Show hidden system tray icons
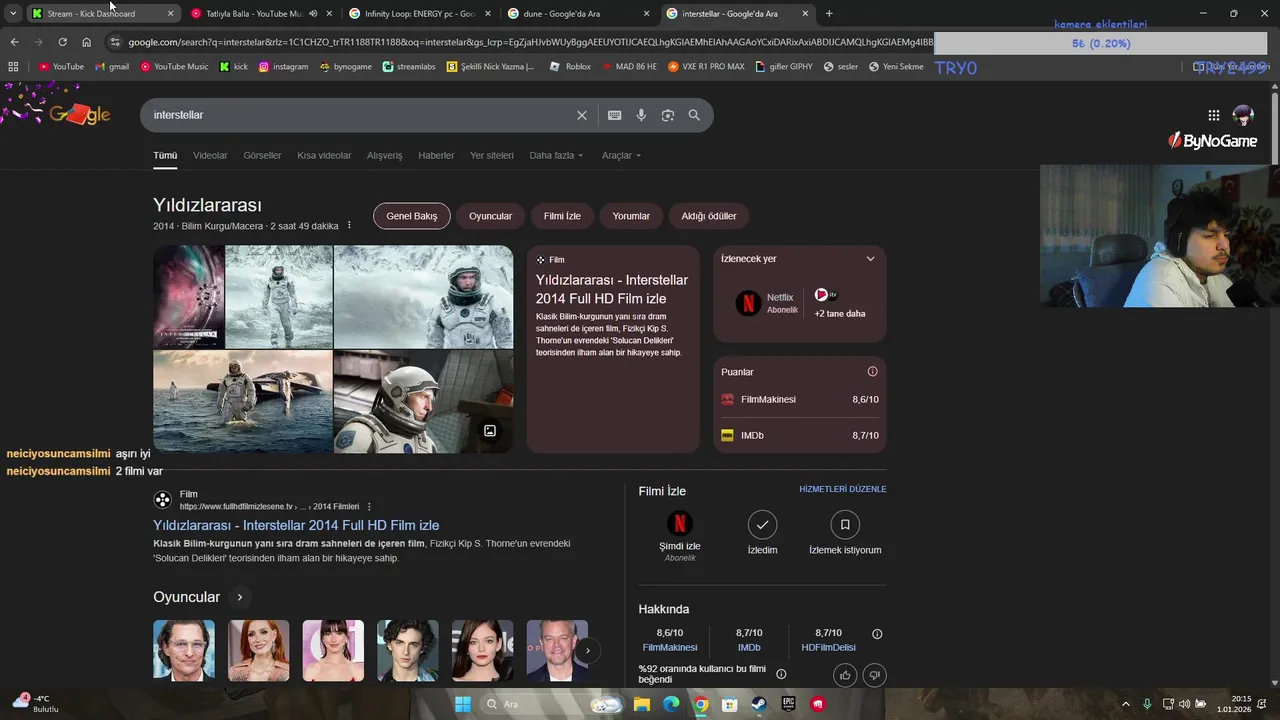 [x=1126, y=704]
